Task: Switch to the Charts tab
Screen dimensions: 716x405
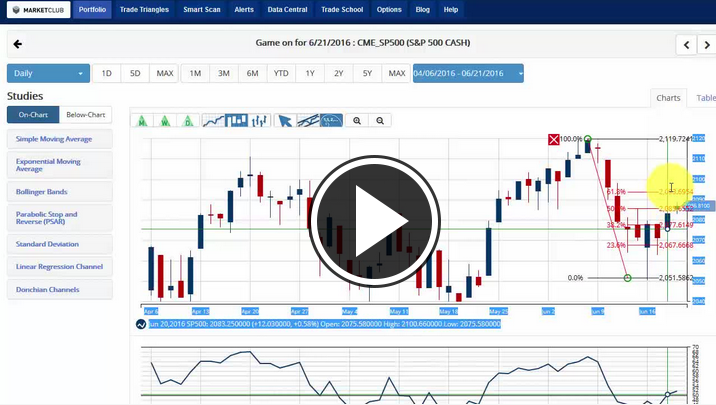Action: tap(668, 98)
